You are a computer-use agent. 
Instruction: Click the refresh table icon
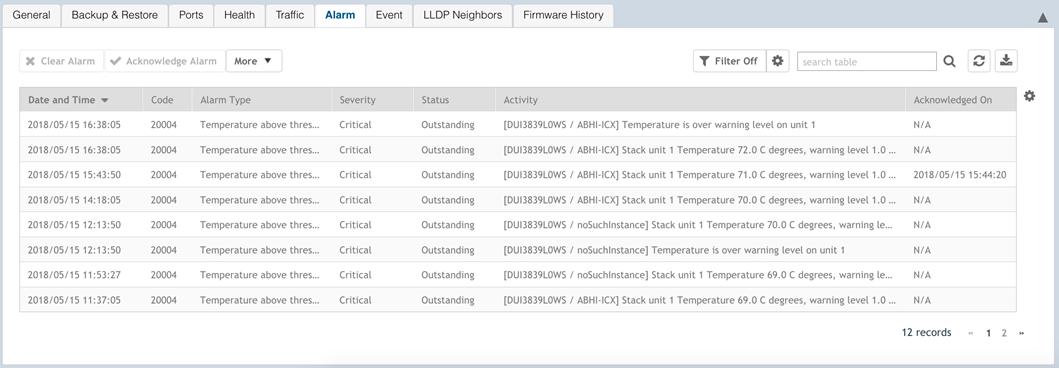tap(979, 61)
